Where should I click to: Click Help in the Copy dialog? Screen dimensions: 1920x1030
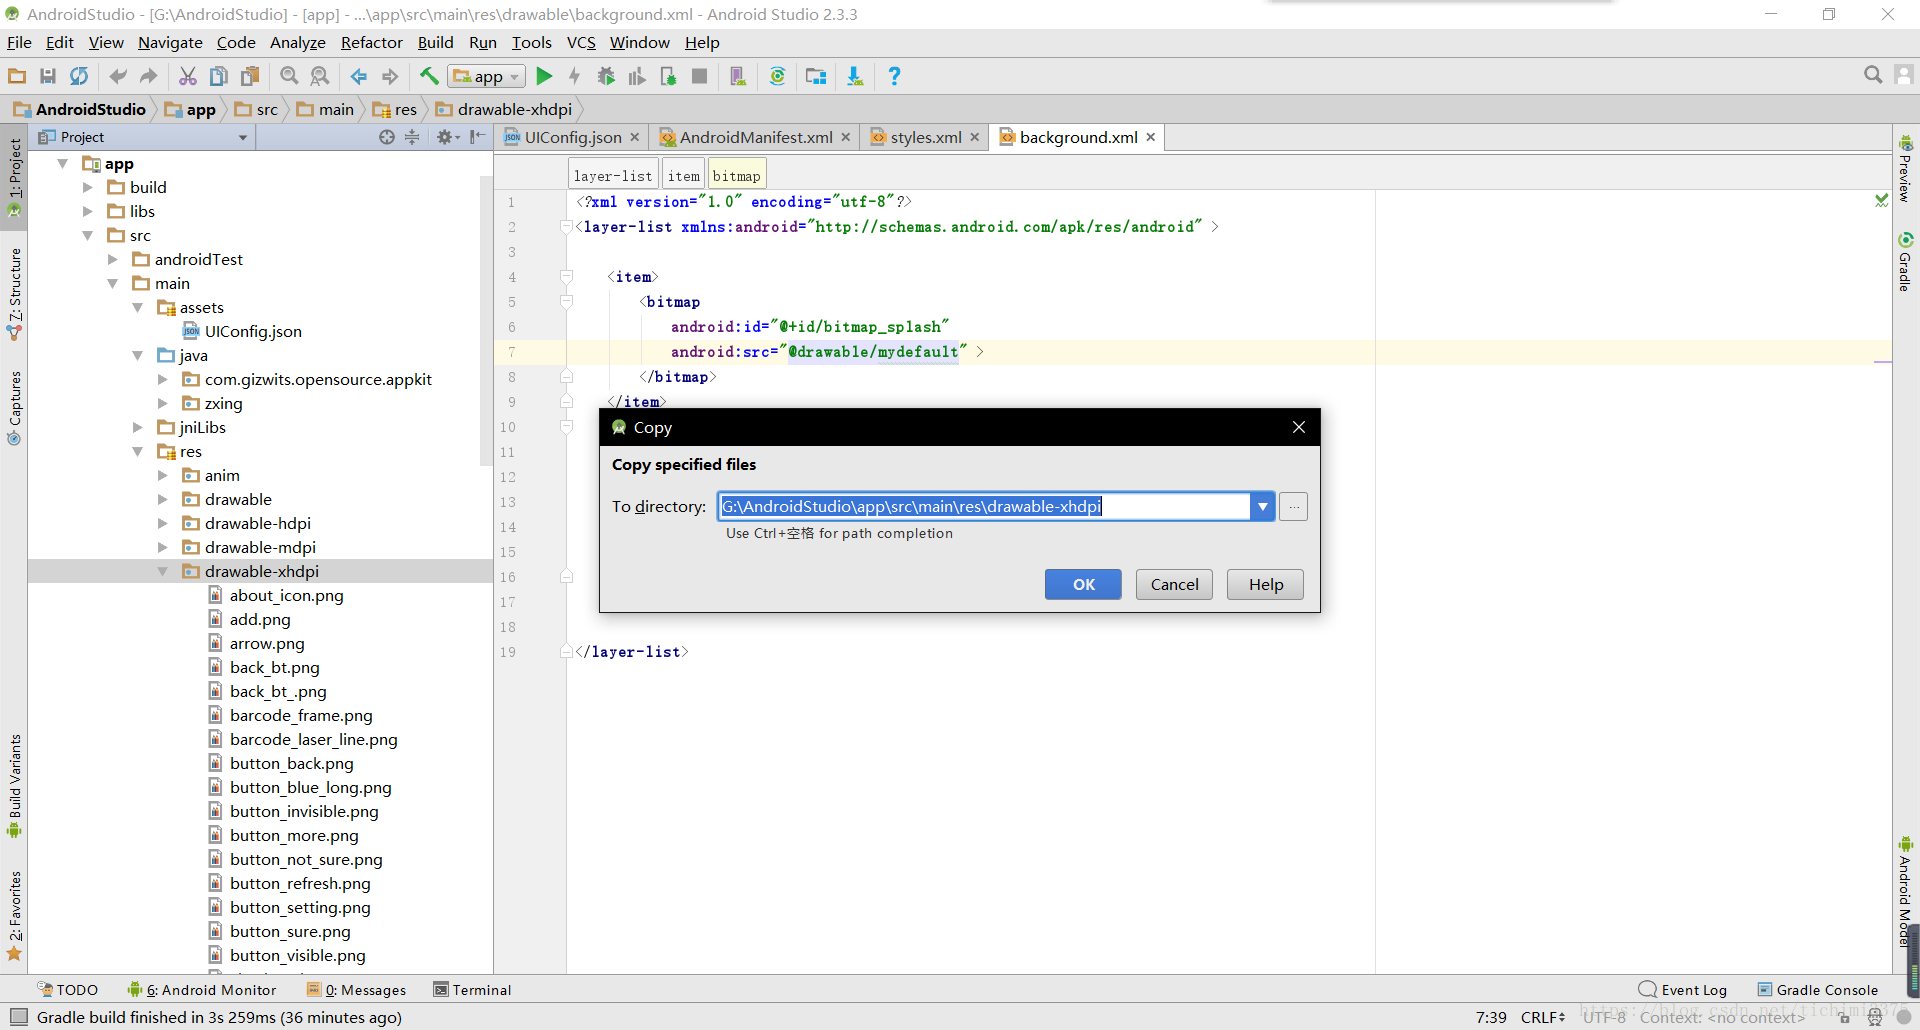pos(1265,584)
